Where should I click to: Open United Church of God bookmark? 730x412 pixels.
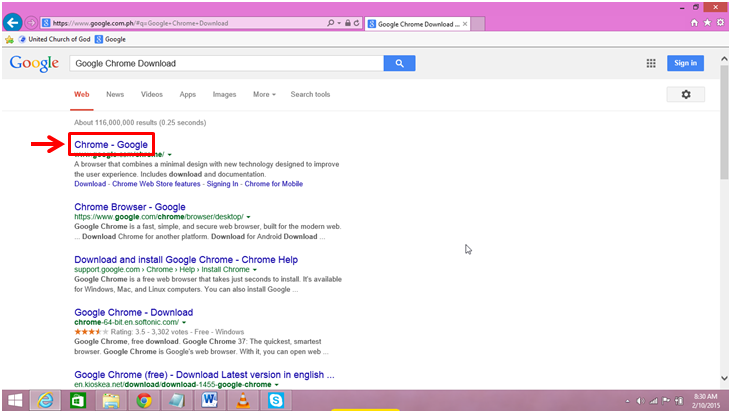pos(54,39)
